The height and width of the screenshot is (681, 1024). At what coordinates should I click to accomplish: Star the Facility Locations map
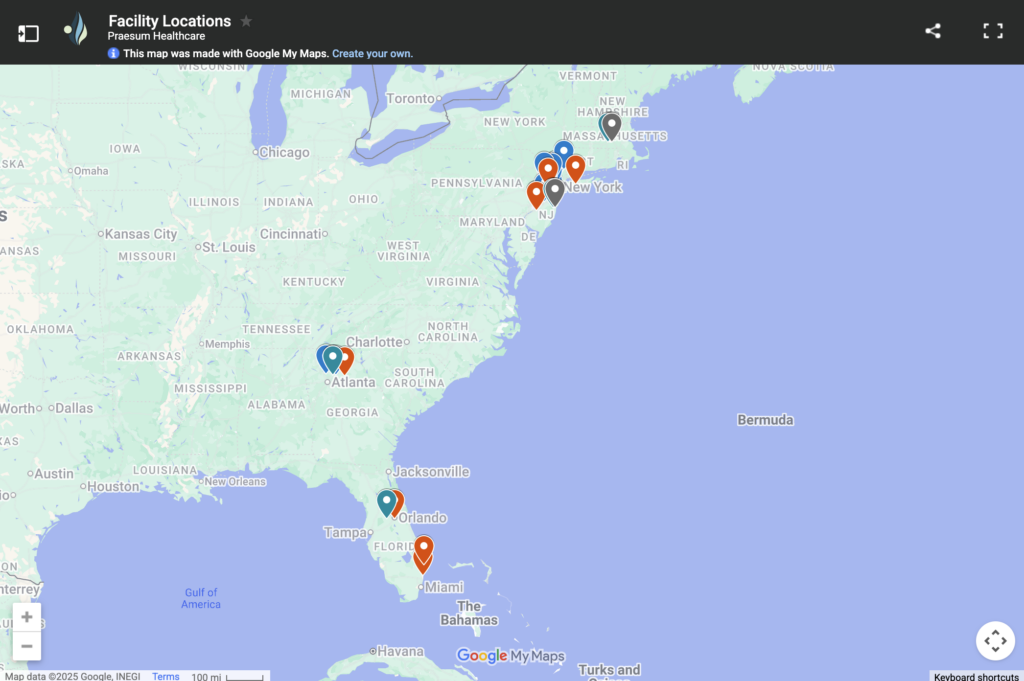pyautogui.click(x=246, y=21)
